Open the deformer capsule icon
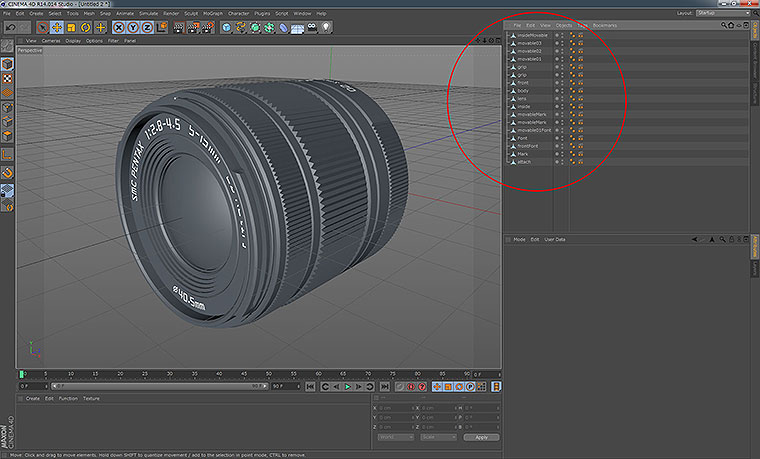 tap(284, 28)
